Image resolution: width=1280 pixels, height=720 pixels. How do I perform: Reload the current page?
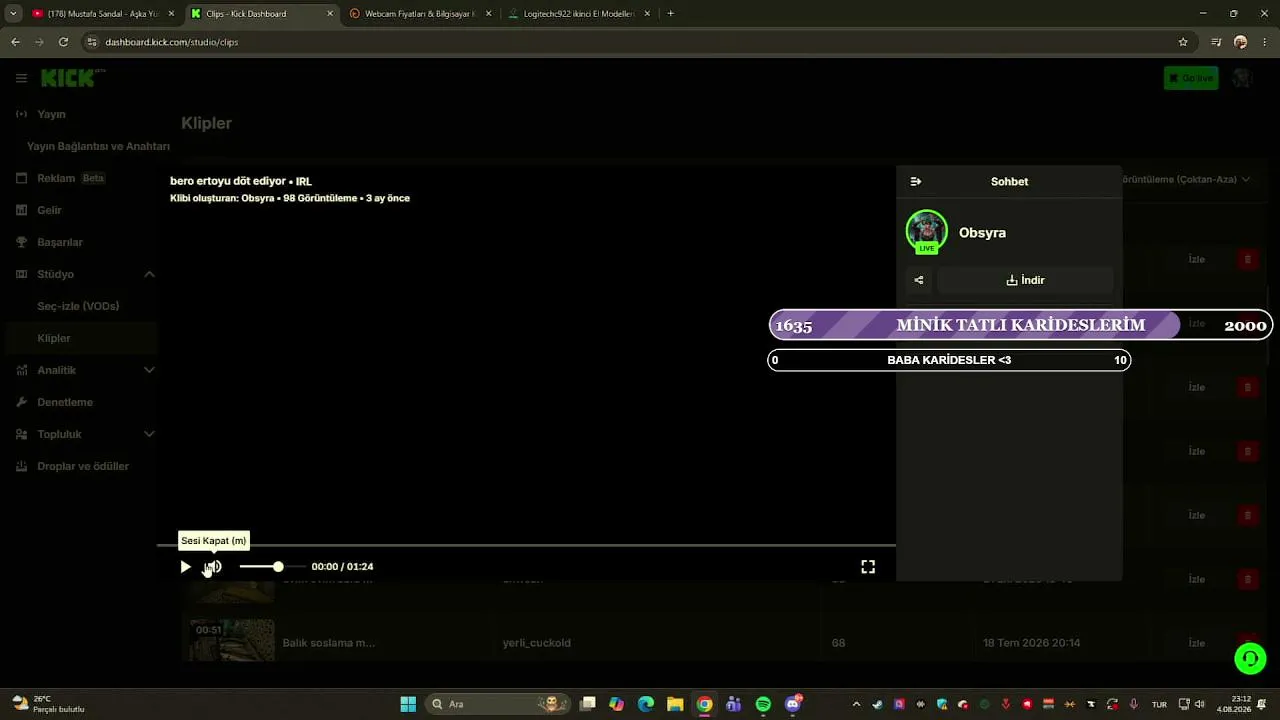click(x=63, y=42)
